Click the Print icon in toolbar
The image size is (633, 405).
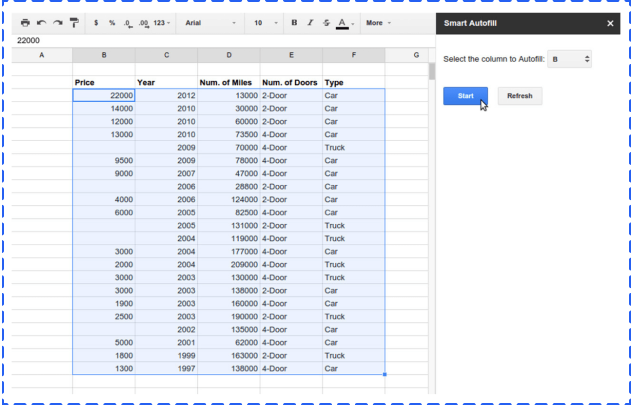point(26,22)
